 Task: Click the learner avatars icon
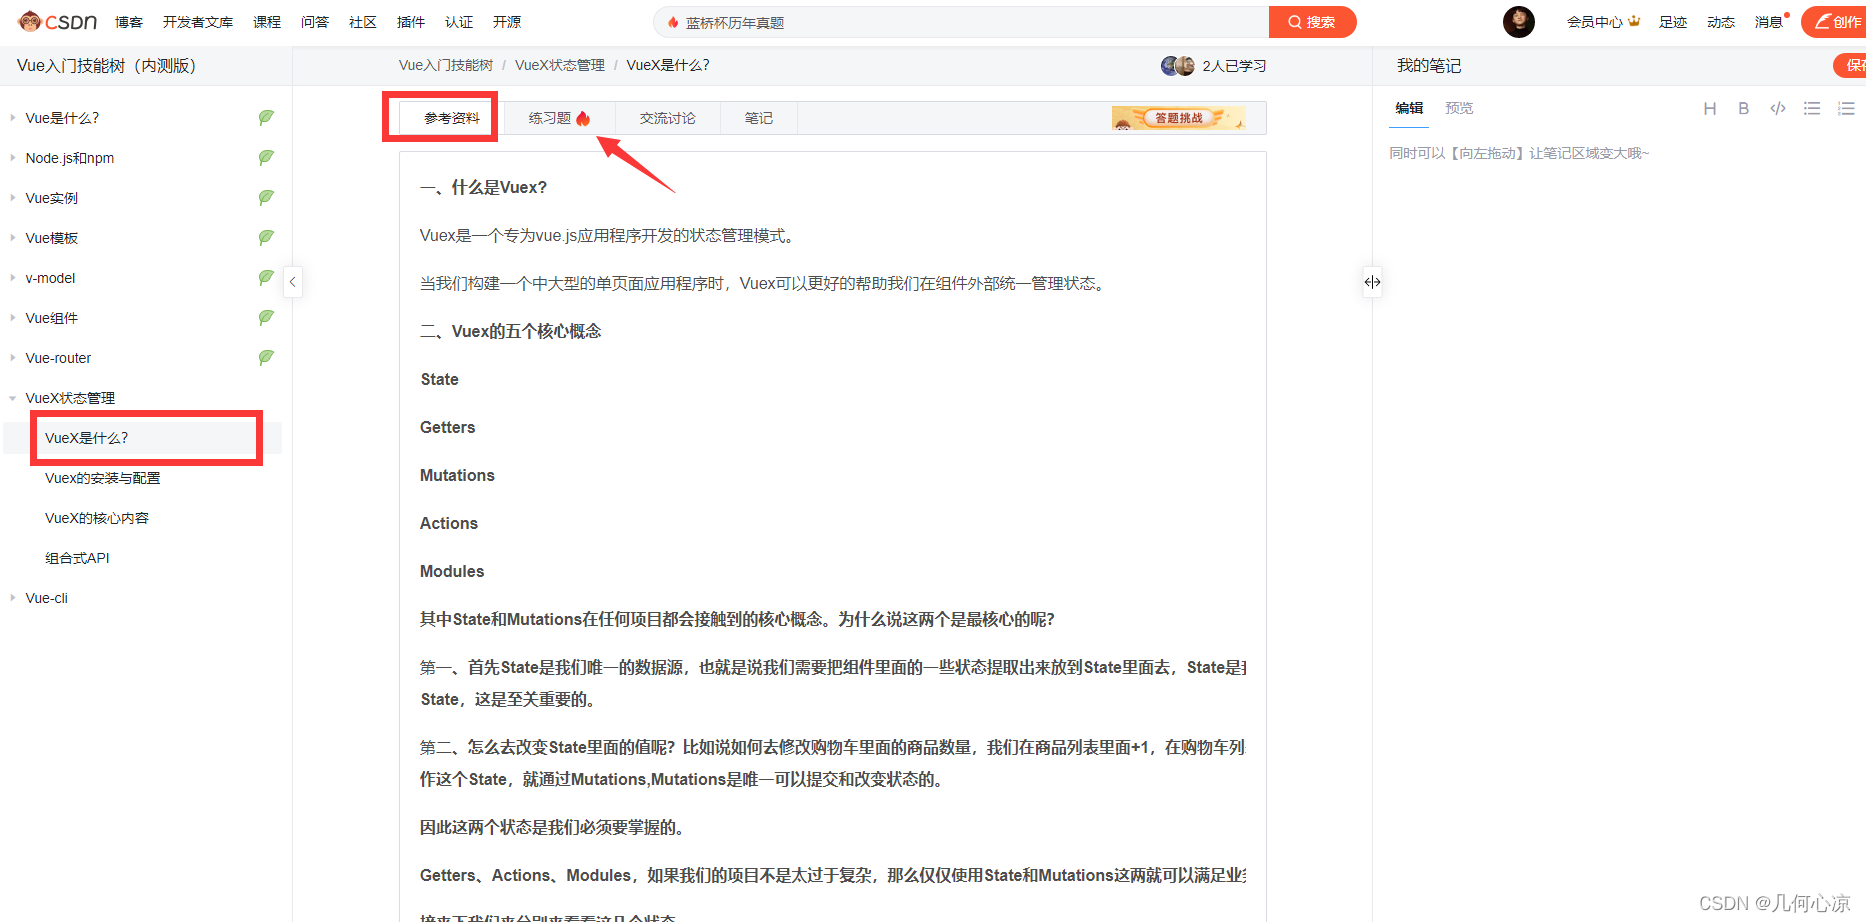pos(1177,66)
